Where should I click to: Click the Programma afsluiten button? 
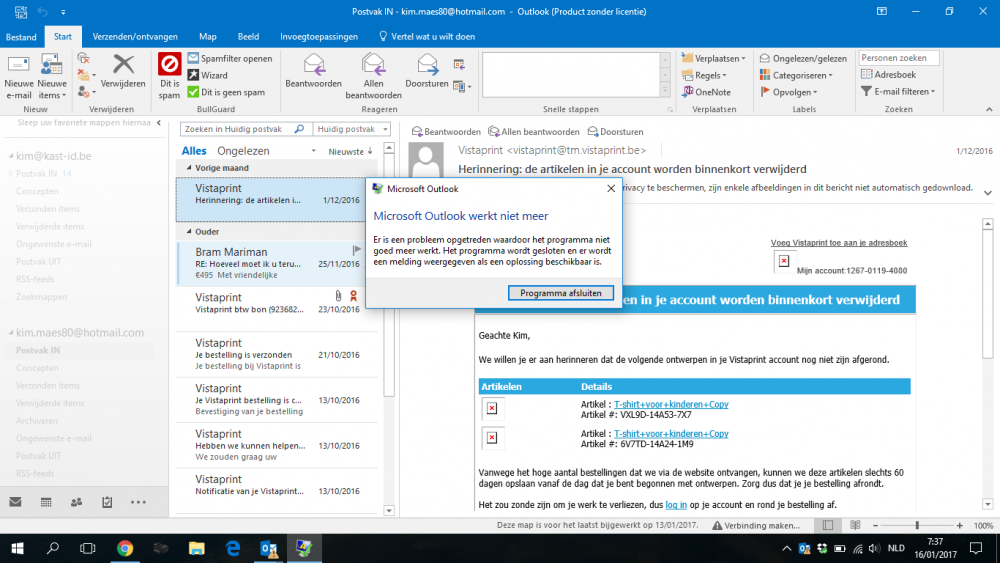coord(560,293)
